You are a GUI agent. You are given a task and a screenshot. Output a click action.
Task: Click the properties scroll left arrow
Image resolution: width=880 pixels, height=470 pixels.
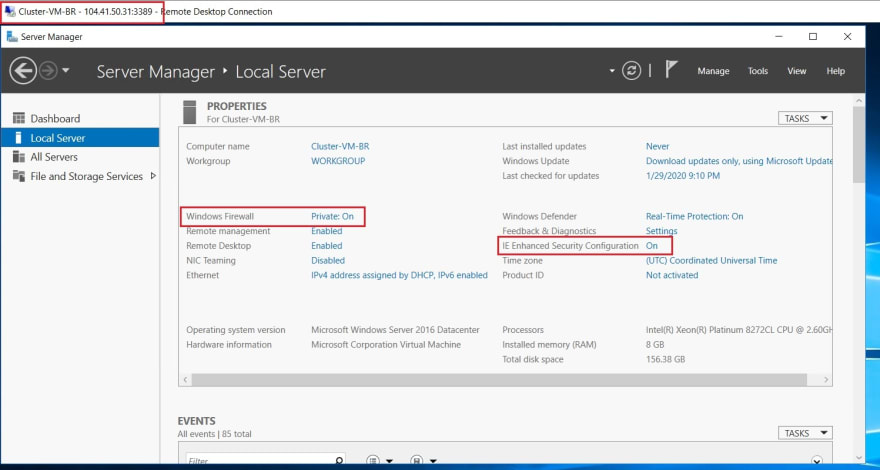click(185, 380)
